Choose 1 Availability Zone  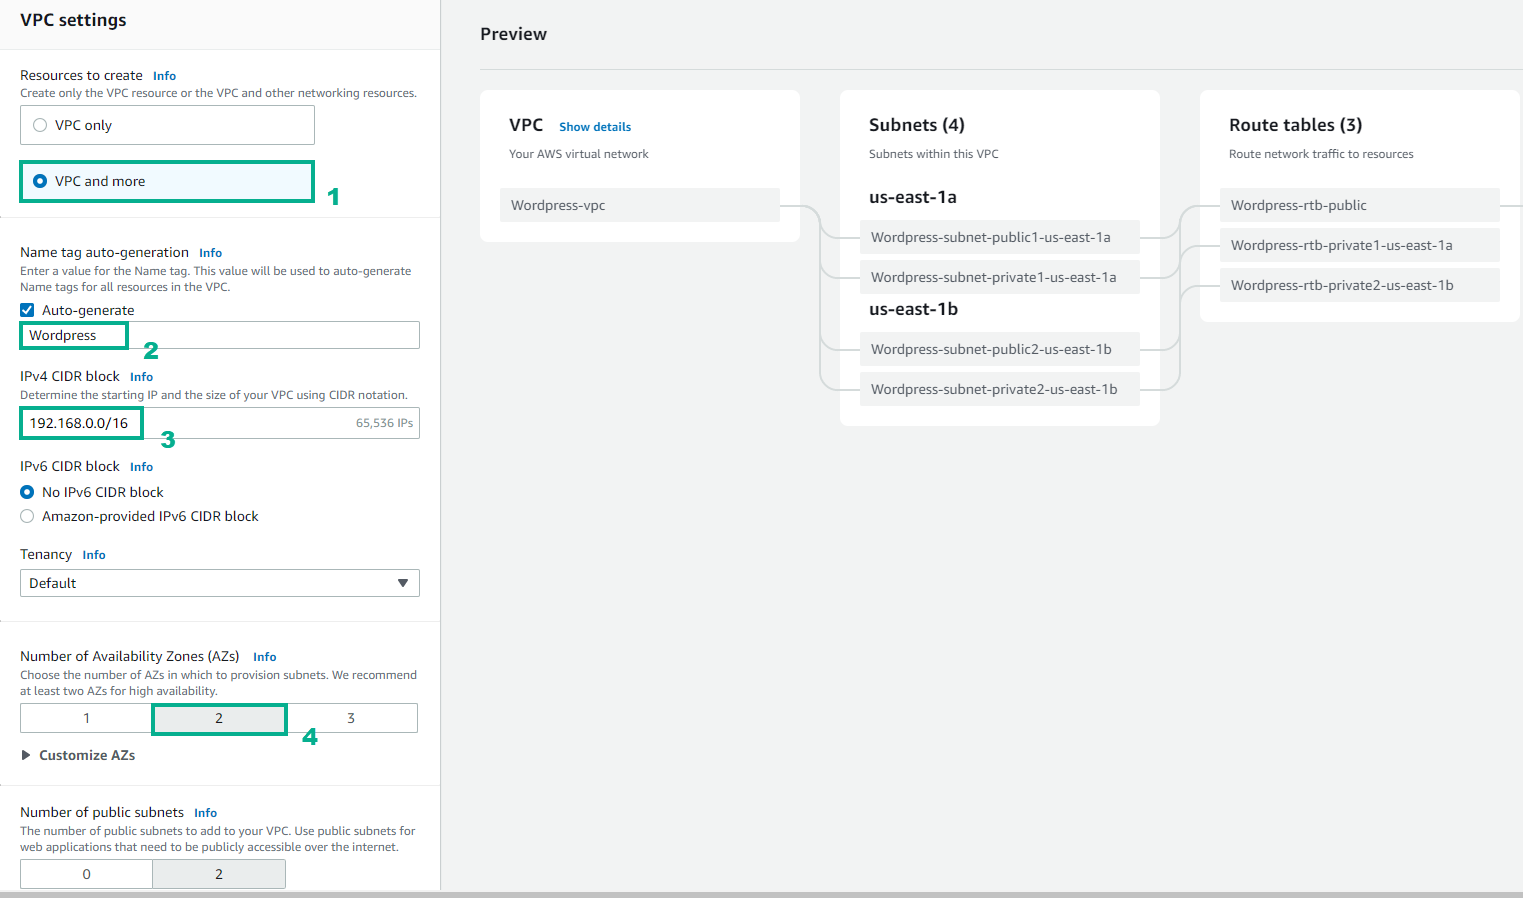[86, 718]
